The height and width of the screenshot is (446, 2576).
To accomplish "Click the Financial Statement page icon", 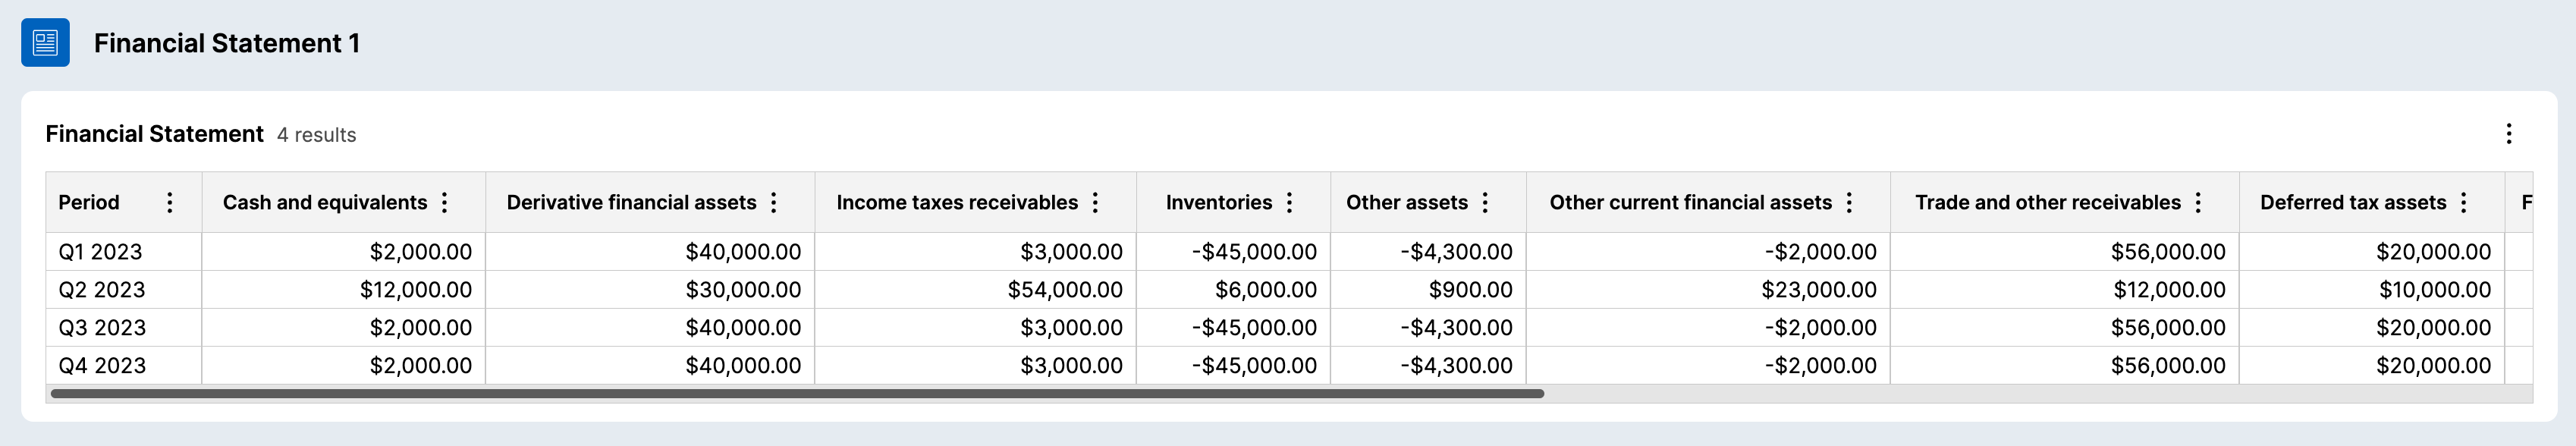I will click(45, 43).
